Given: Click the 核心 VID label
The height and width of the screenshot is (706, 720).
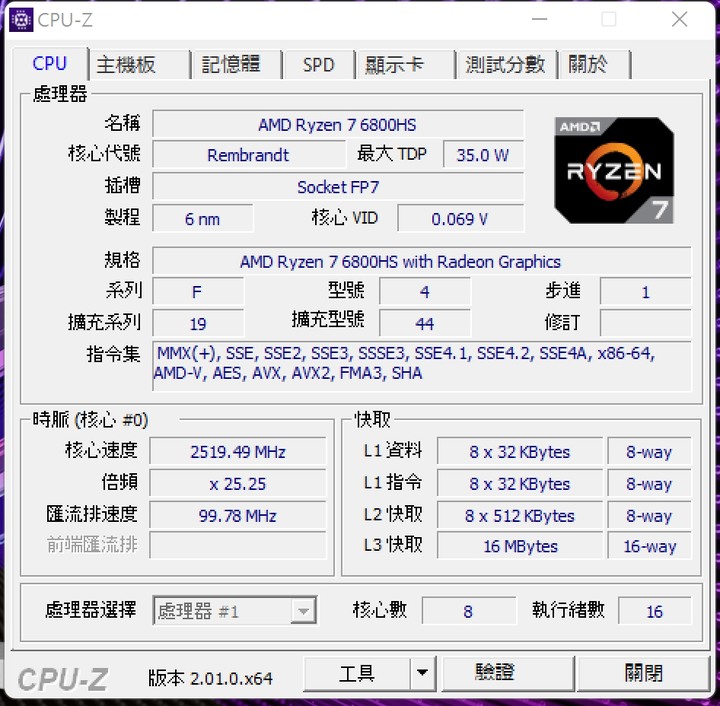Looking at the screenshot, I should pos(345,218).
